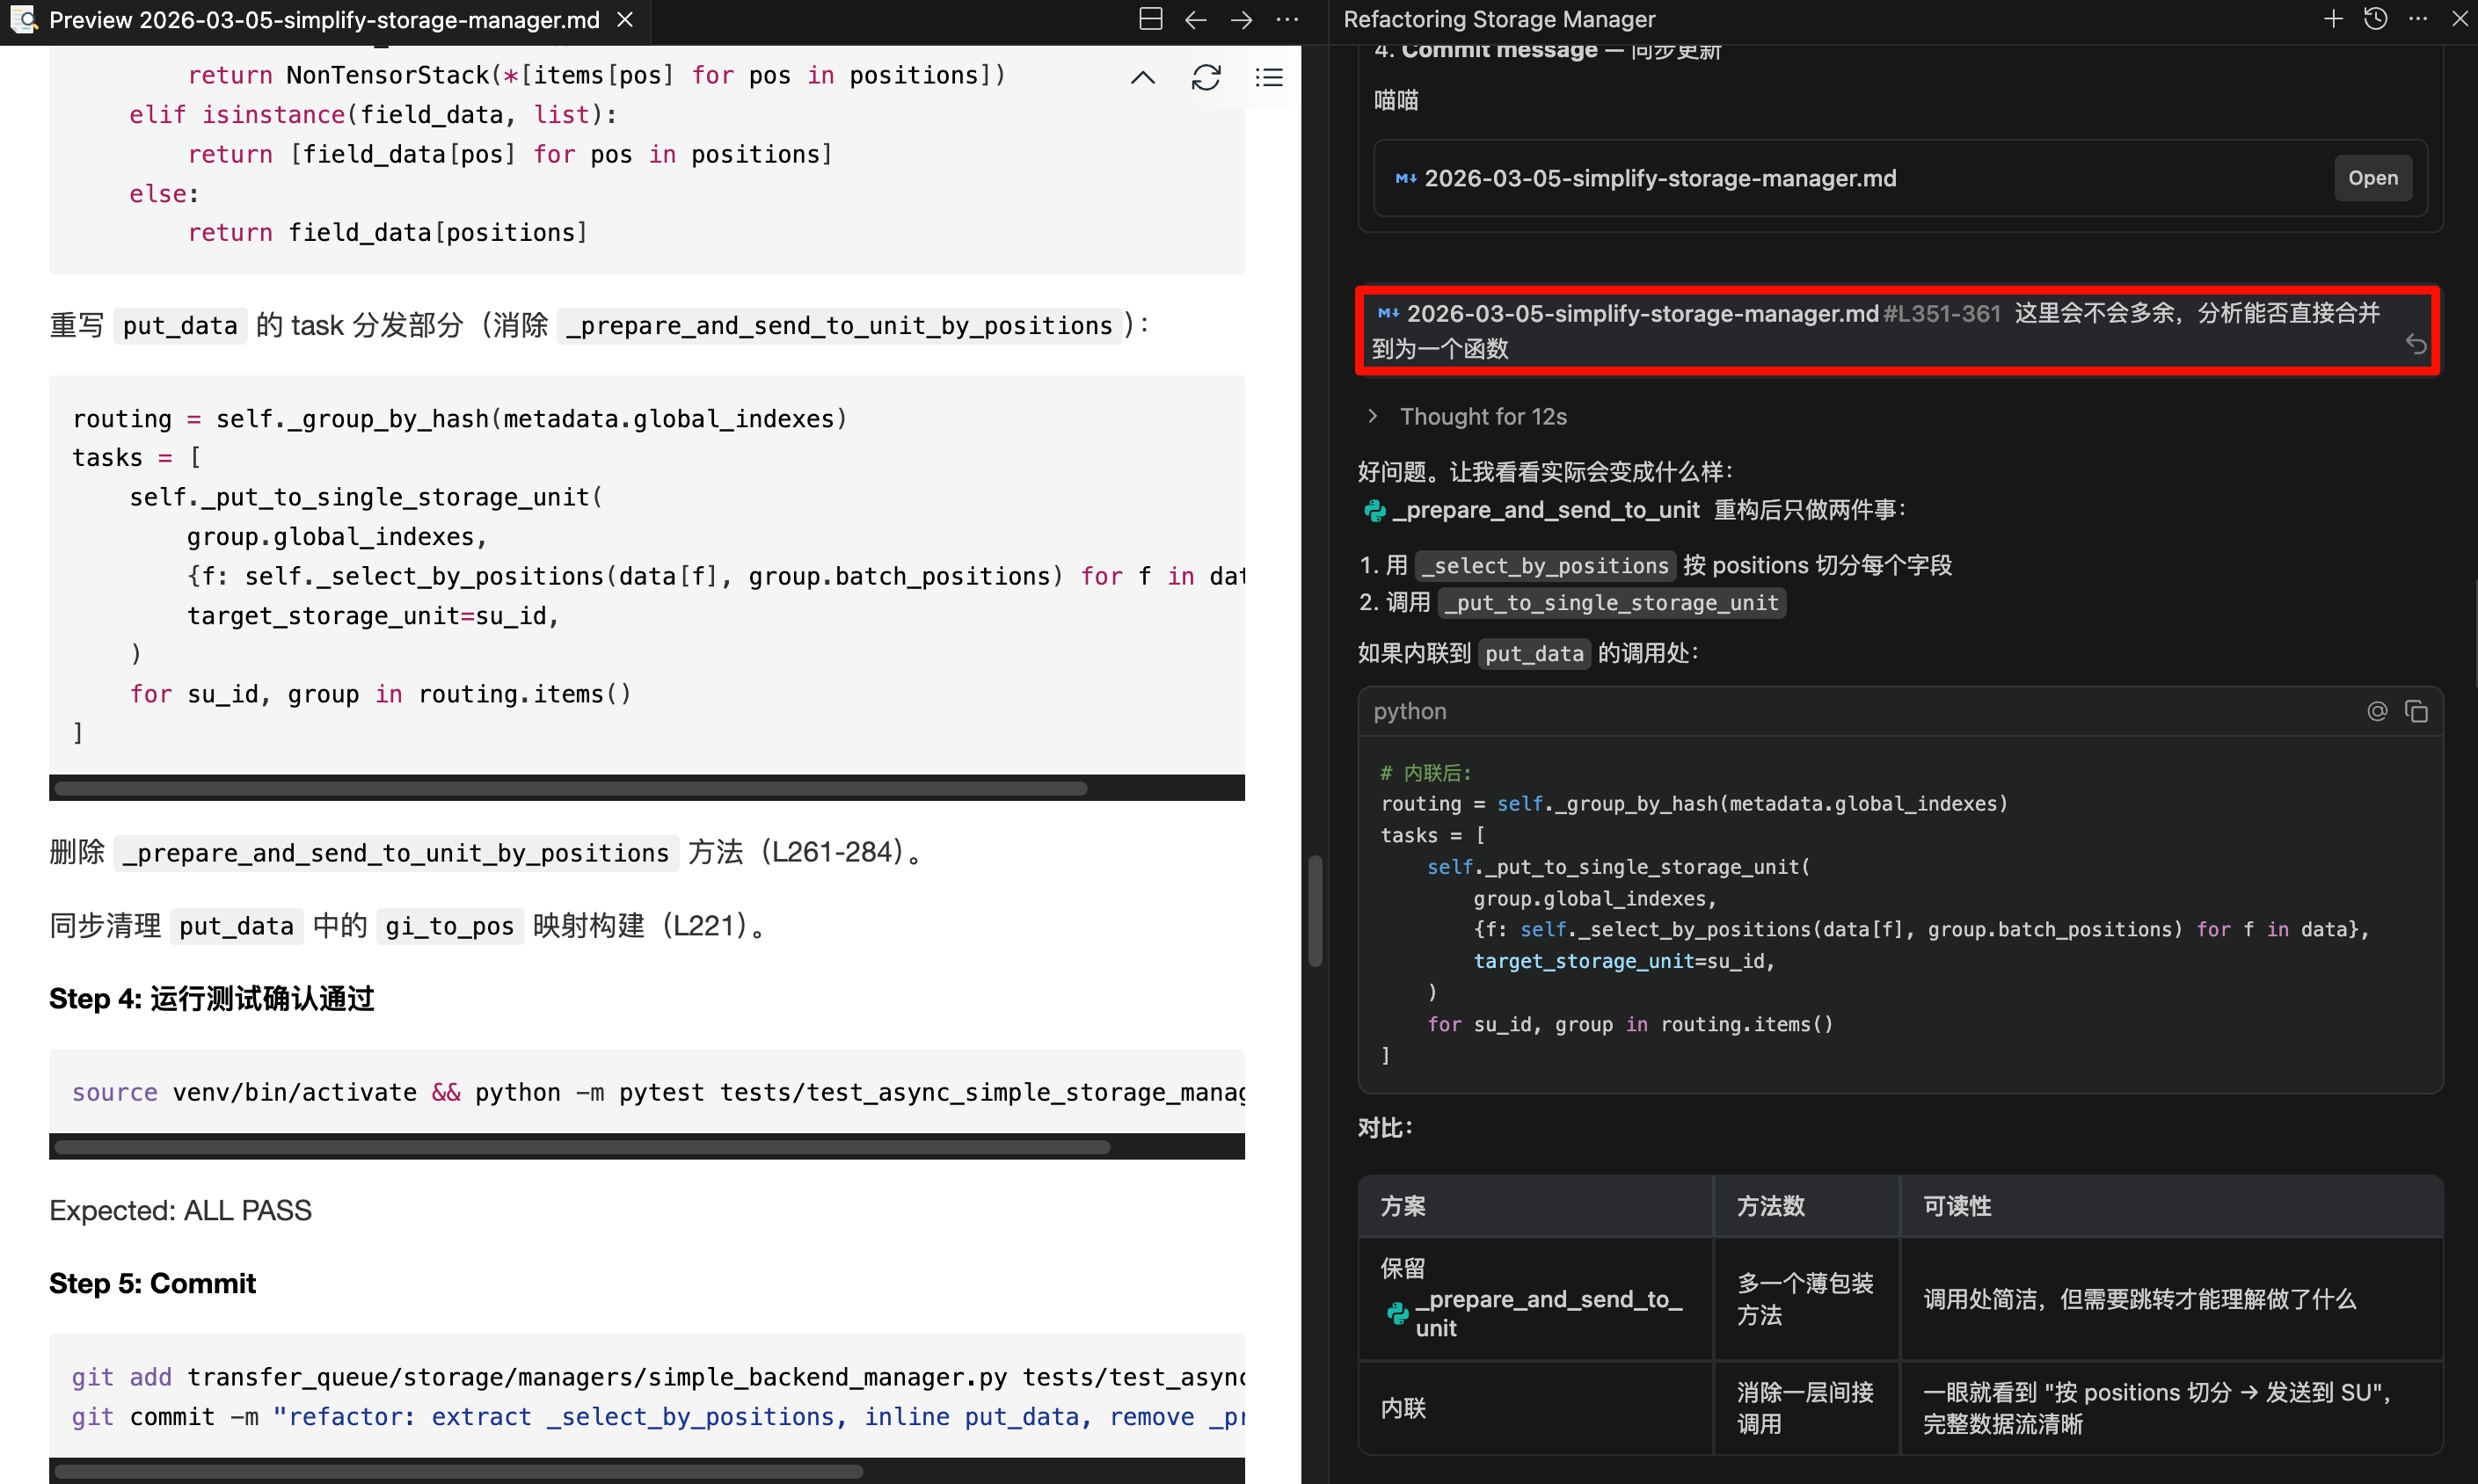This screenshot has height=1484, width=2478.
Task: Click the split editor layout icon
Action: pyautogui.click(x=1150, y=19)
